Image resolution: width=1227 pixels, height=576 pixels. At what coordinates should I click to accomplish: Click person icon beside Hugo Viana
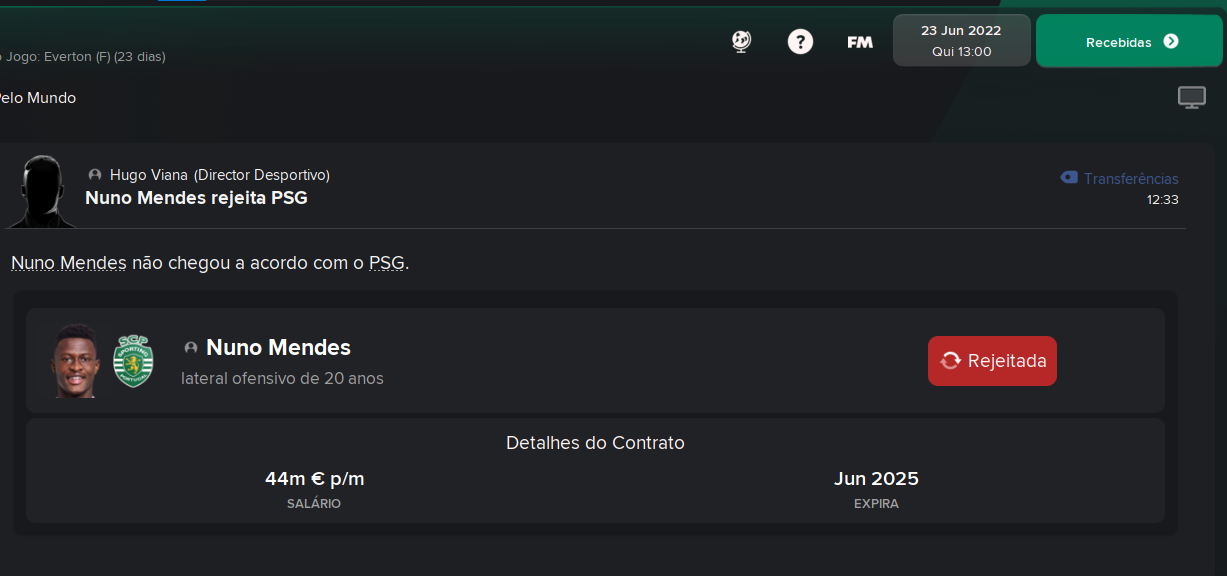95,175
